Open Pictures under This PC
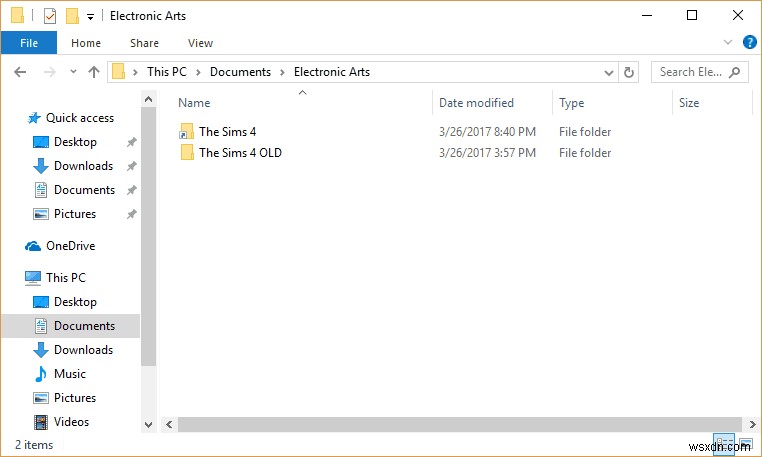 click(x=75, y=397)
